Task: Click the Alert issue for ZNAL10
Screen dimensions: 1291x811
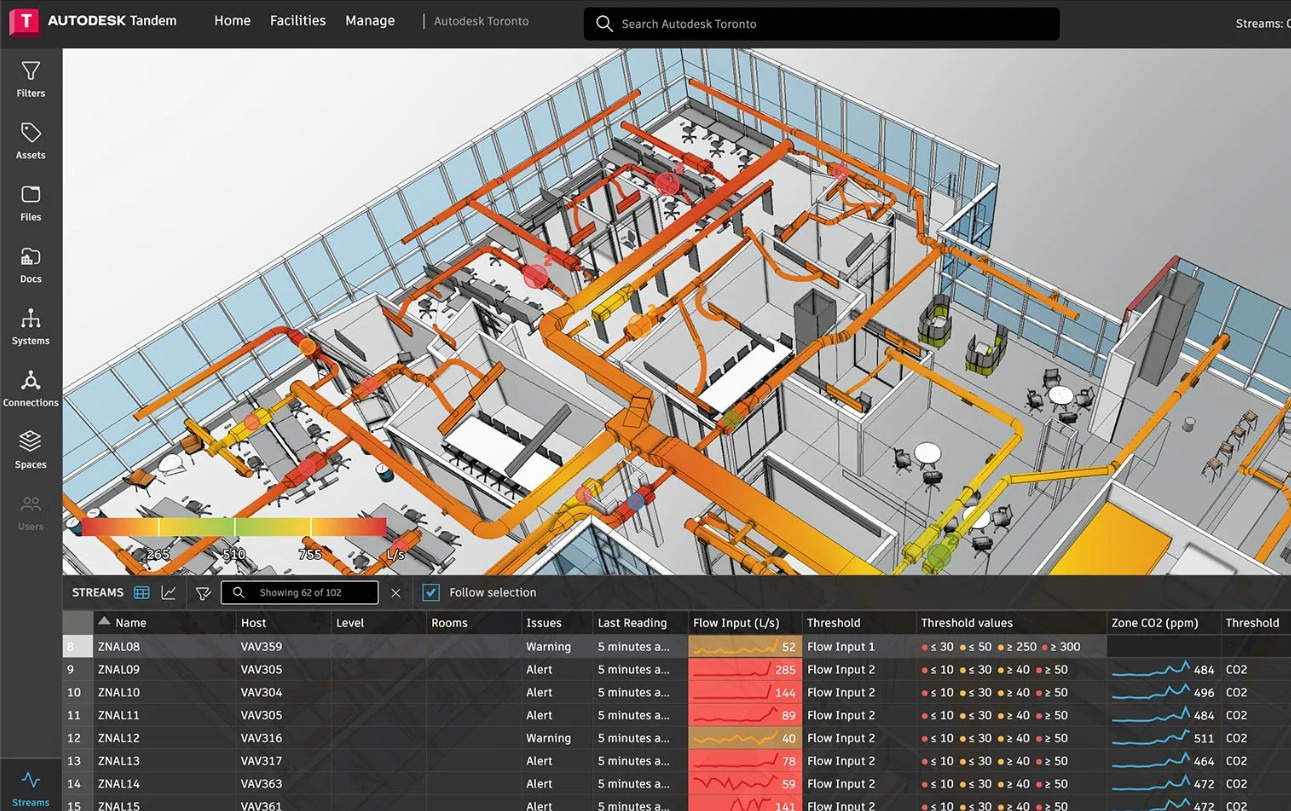Action: pyautogui.click(x=539, y=693)
